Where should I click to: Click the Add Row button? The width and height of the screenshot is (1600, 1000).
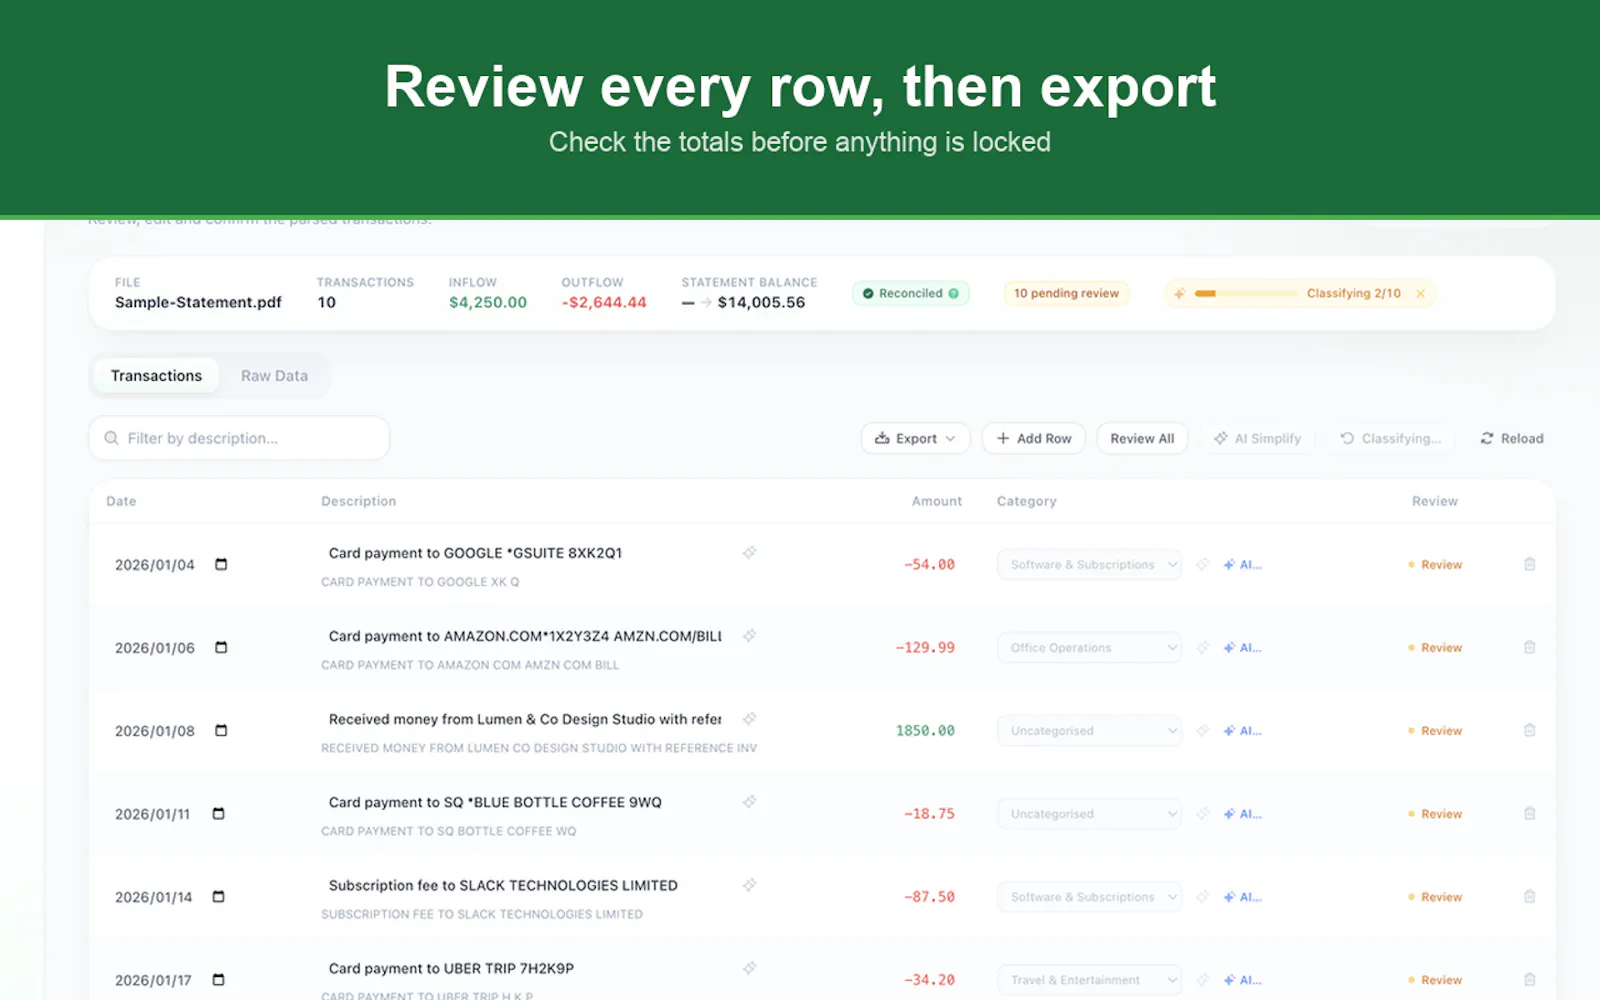coord(1034,439)
